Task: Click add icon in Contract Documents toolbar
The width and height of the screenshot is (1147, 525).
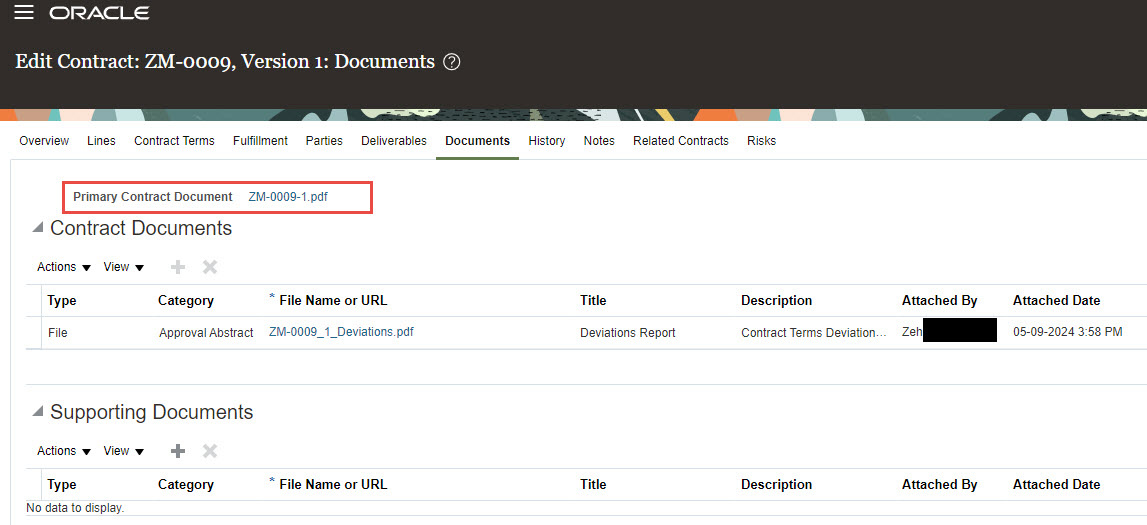Action: click(178, 268)
